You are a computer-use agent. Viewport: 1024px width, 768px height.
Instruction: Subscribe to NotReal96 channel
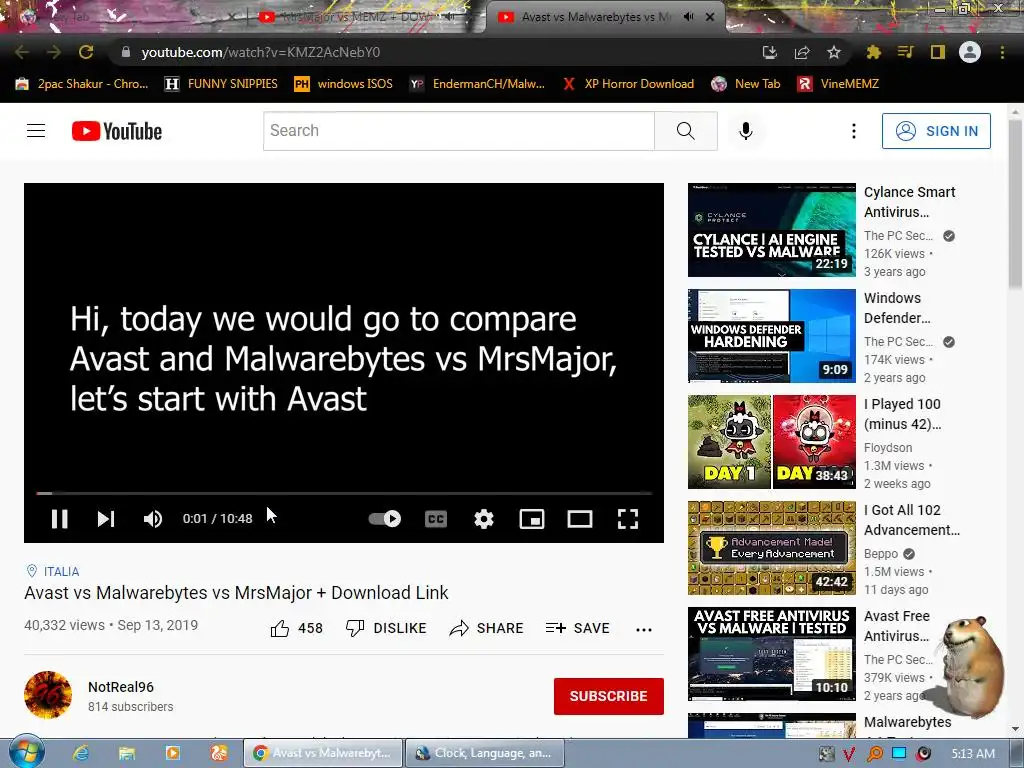pyautogui.click(x=609, y=696)
